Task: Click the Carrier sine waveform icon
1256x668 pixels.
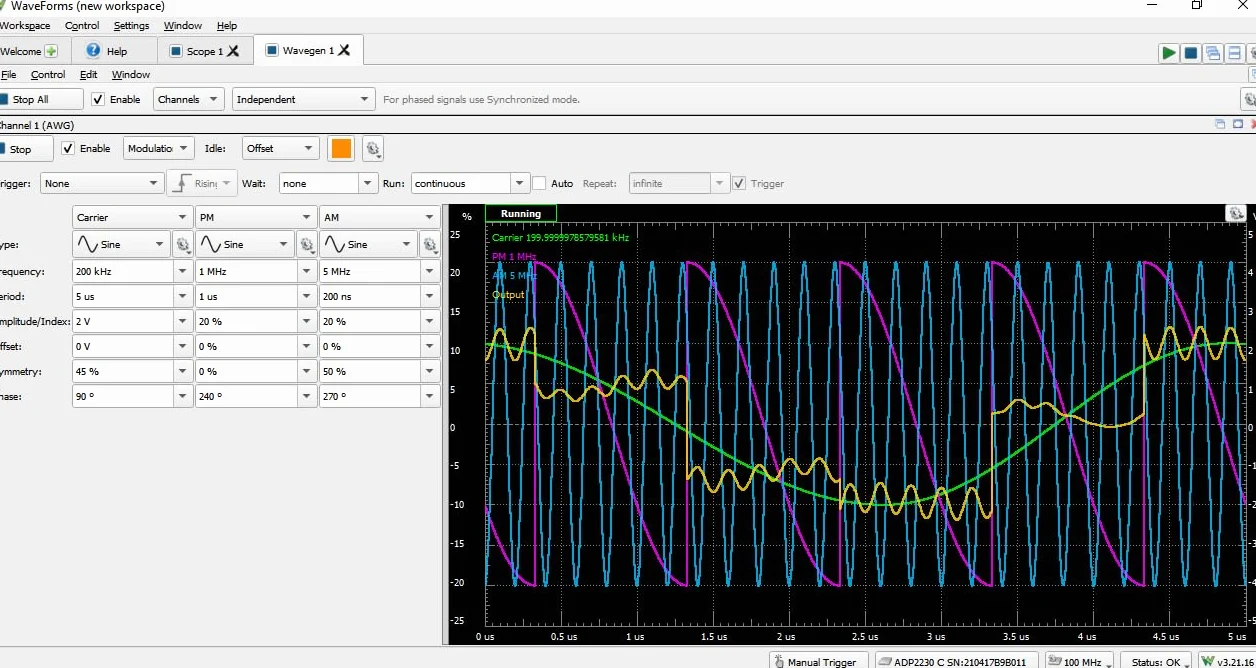Action: point(87,244)
